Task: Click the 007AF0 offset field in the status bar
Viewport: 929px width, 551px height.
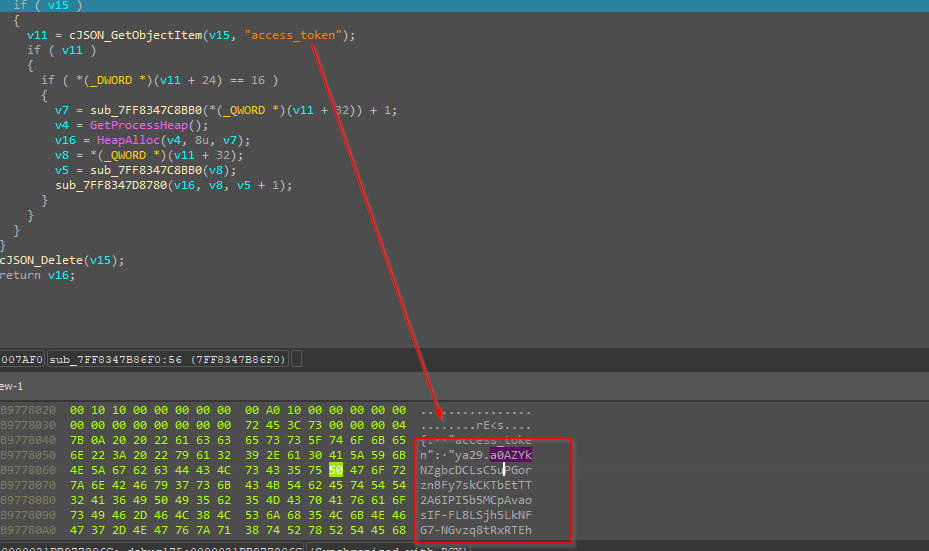Action: 20,359
